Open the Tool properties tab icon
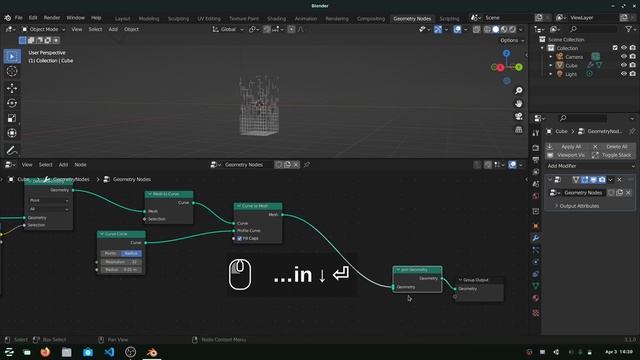 (536, 133)
